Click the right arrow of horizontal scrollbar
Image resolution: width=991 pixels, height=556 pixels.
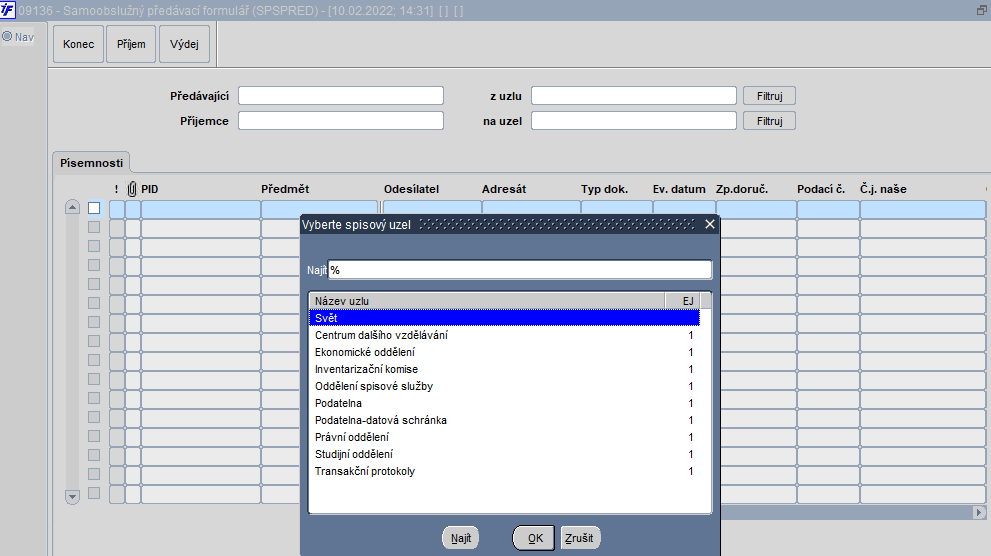click(x=979, y=512)
